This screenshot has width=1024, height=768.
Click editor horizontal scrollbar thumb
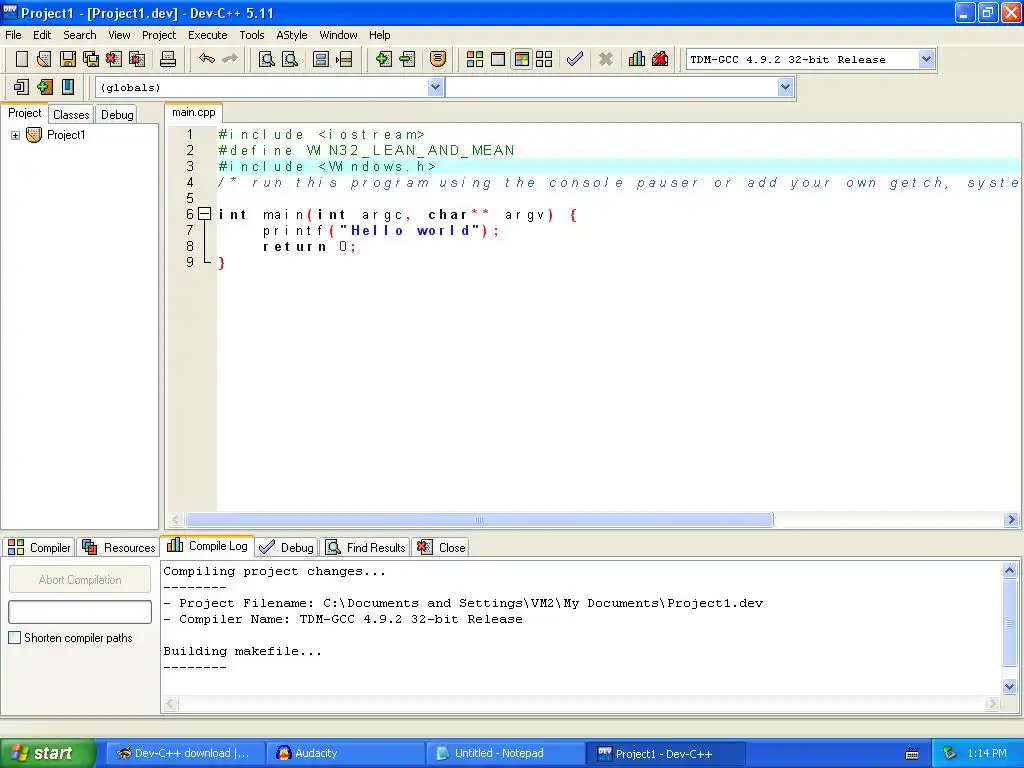479,520
